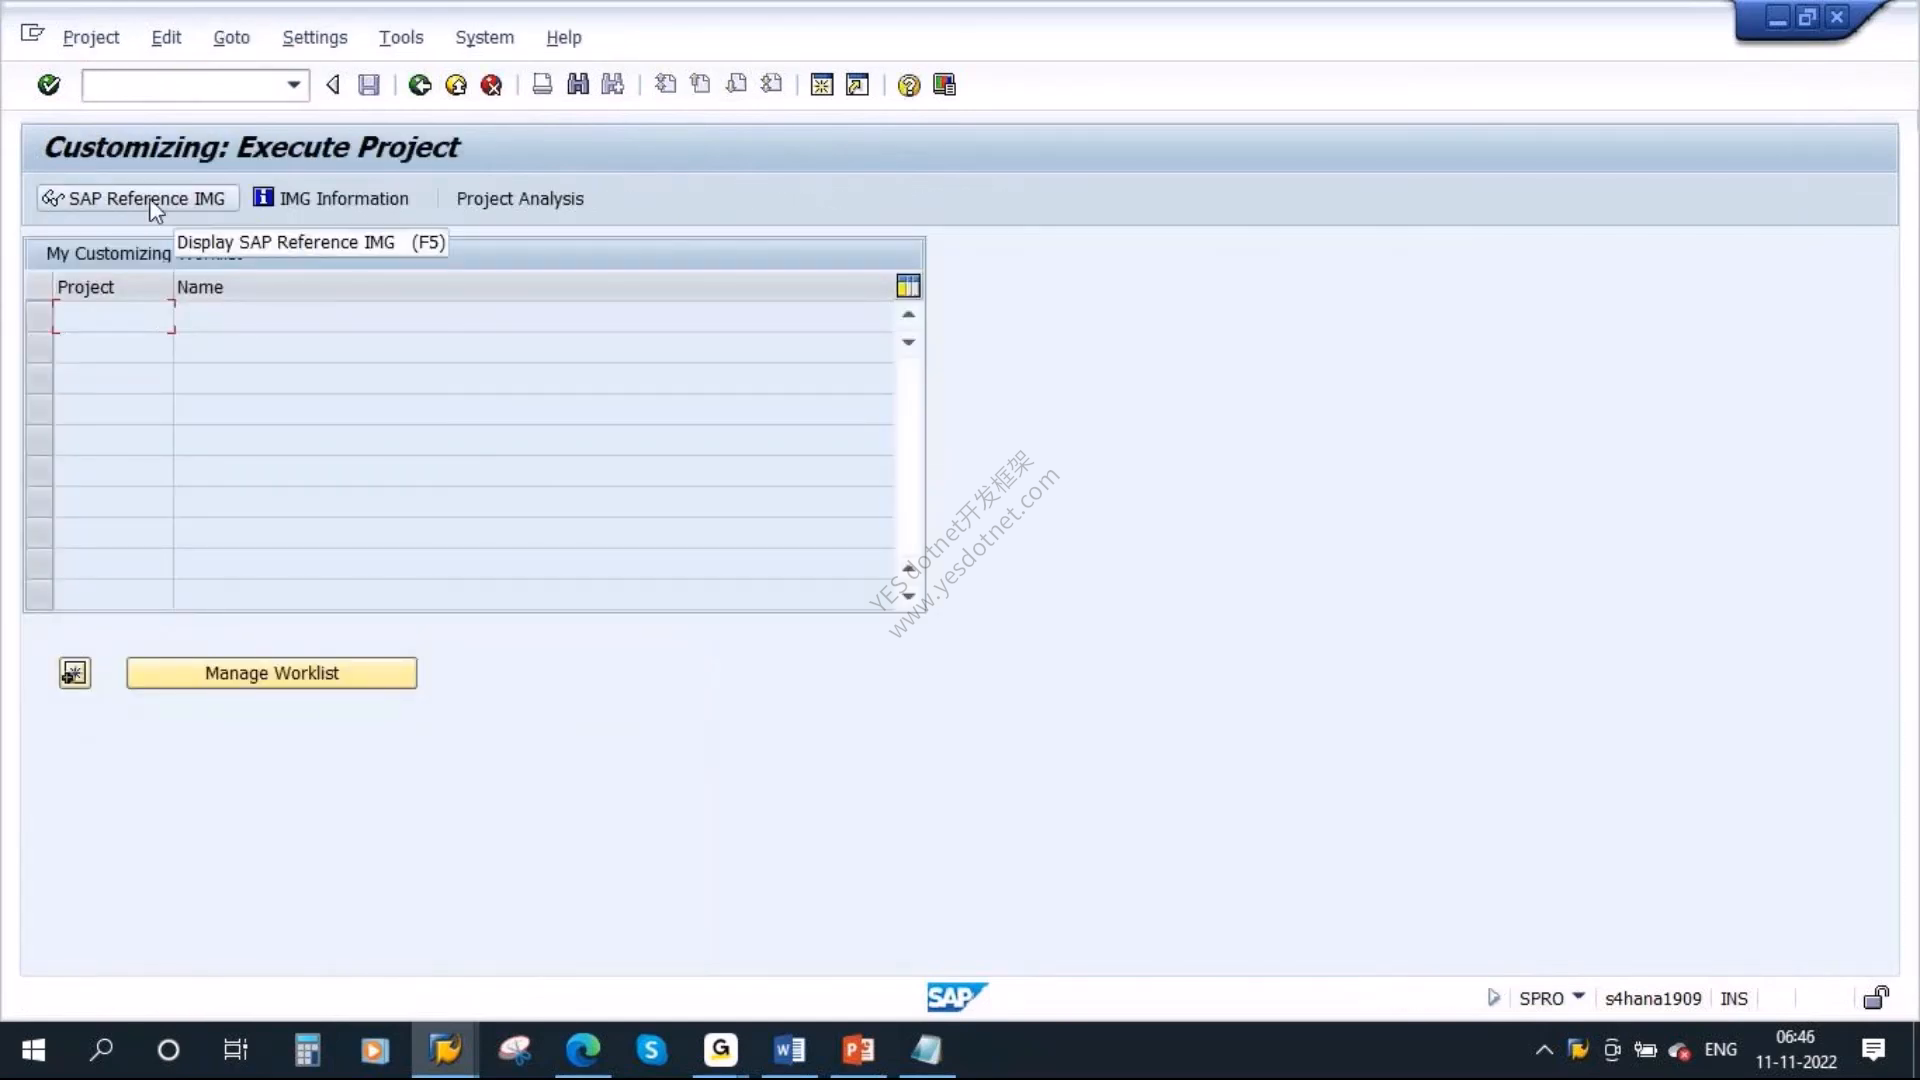The width and height of the screenshot is (1920, 1080).
Task: Click the Create New Session icon
Action: point(822,85)
